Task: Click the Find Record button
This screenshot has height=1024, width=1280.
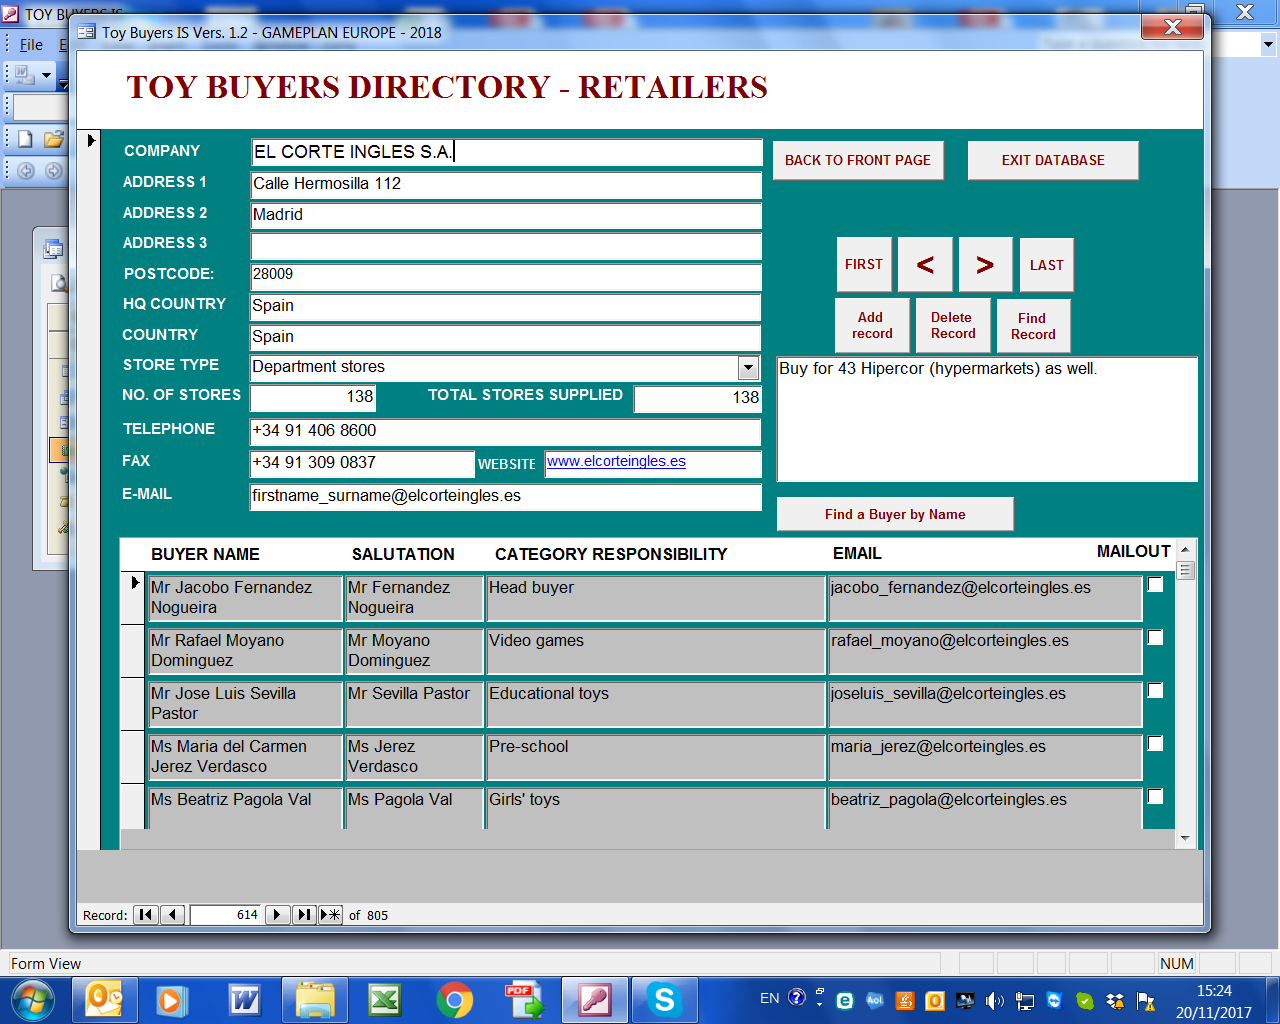Action: (x=1033, y=326)
